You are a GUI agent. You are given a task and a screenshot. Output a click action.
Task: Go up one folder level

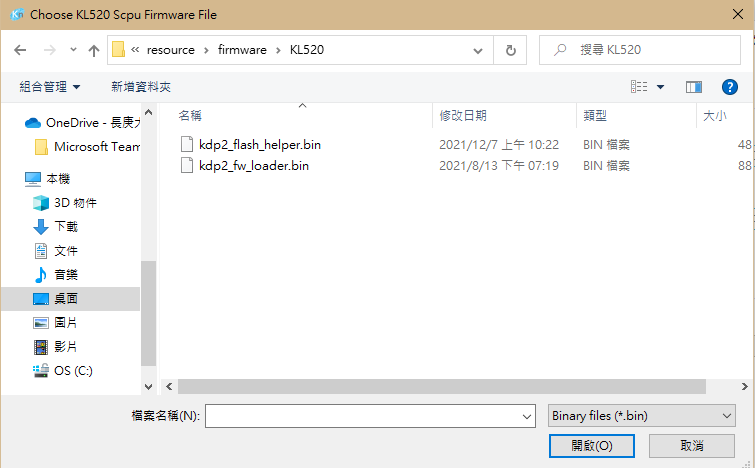point(94,50)
